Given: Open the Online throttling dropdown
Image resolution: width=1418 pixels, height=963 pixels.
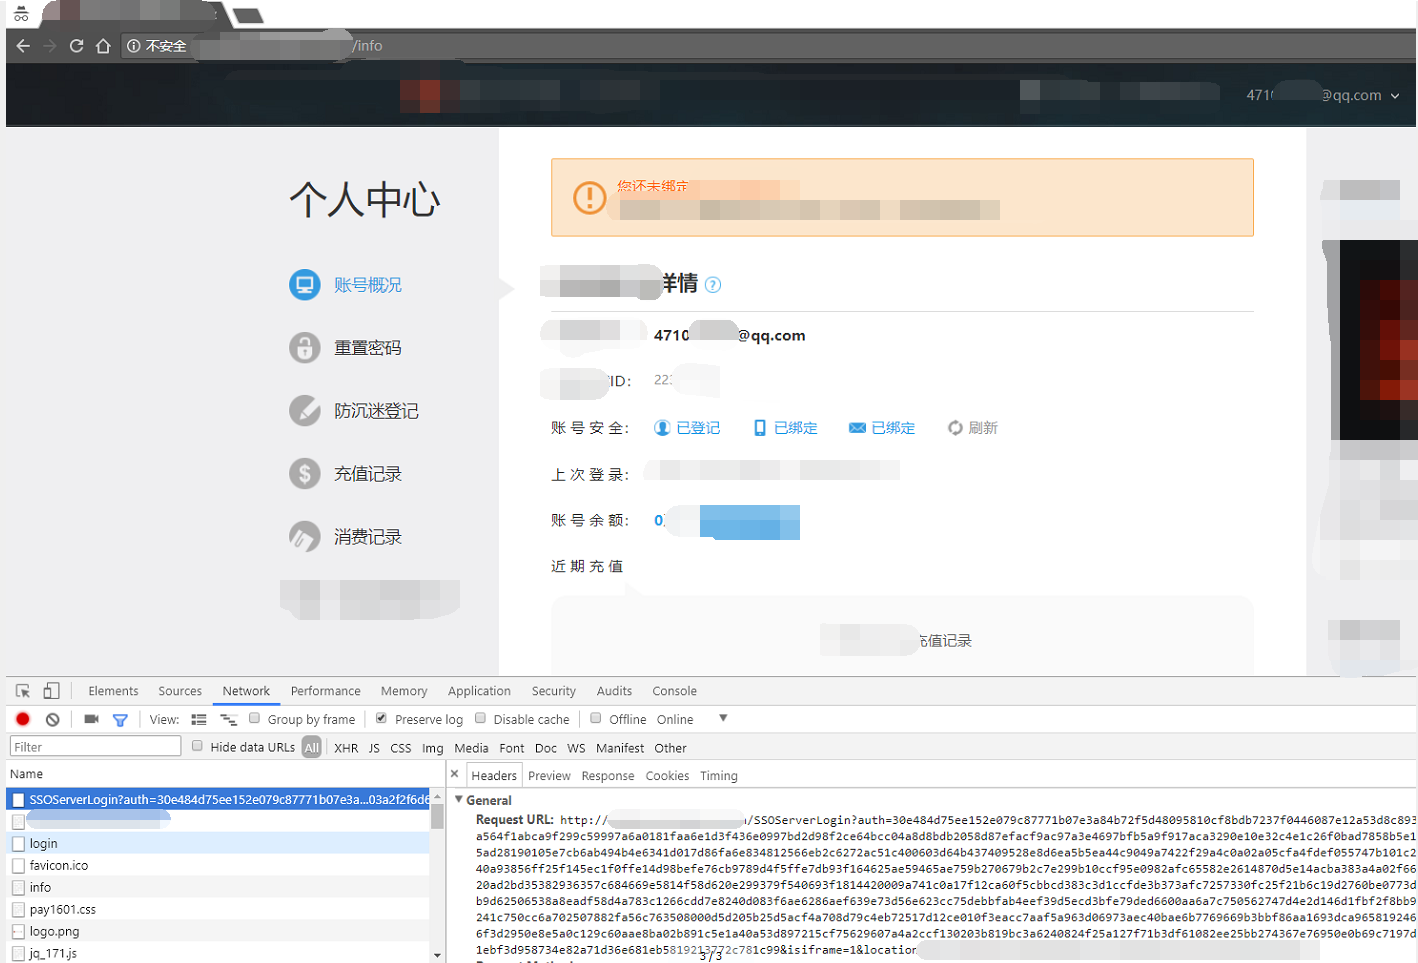Looking at the screenshot, I should pyautogui.click(x=692, y=719).
